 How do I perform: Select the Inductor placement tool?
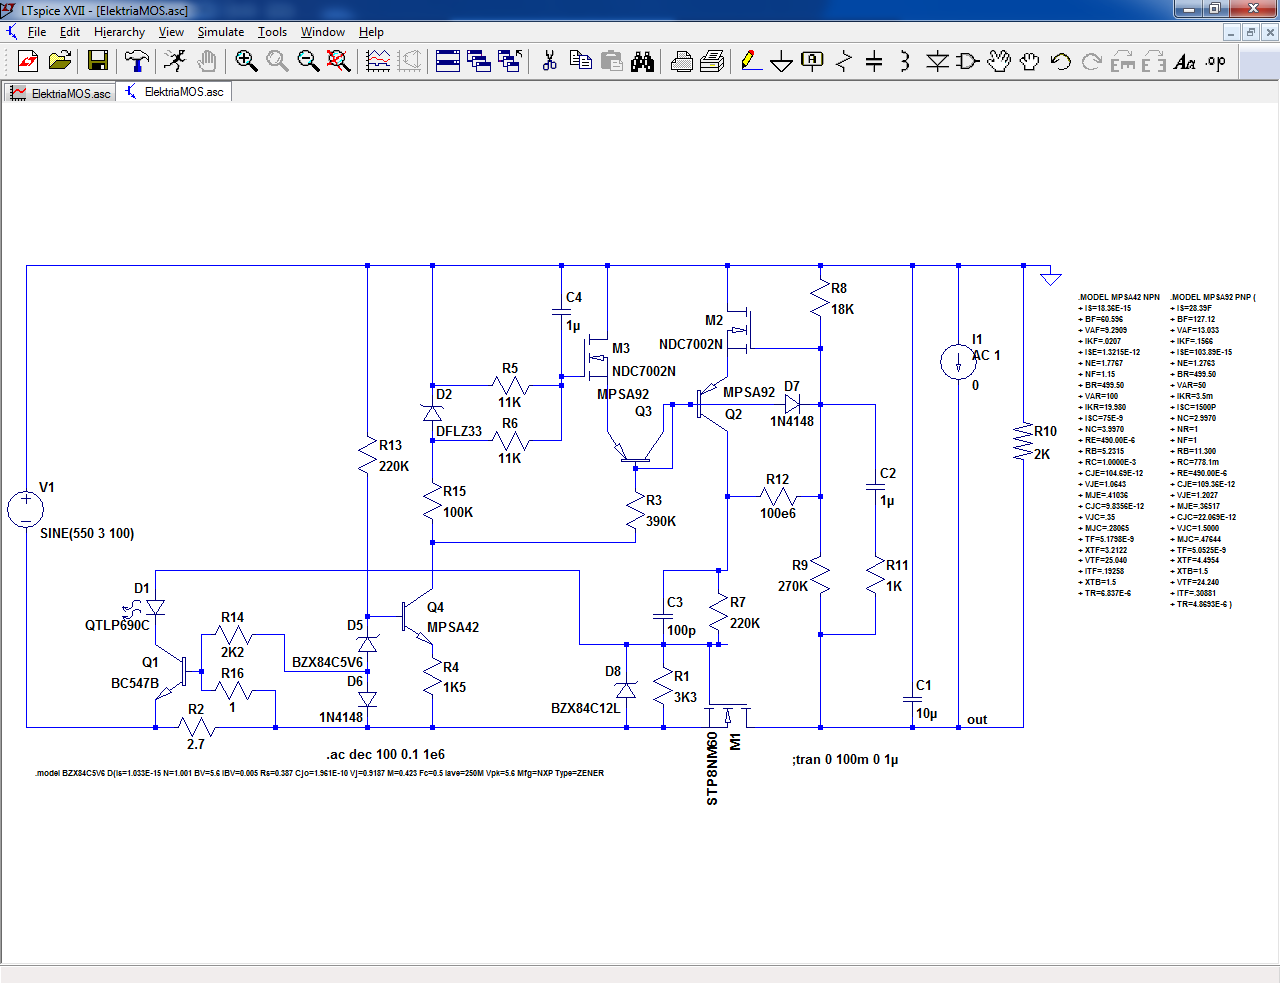905,61
